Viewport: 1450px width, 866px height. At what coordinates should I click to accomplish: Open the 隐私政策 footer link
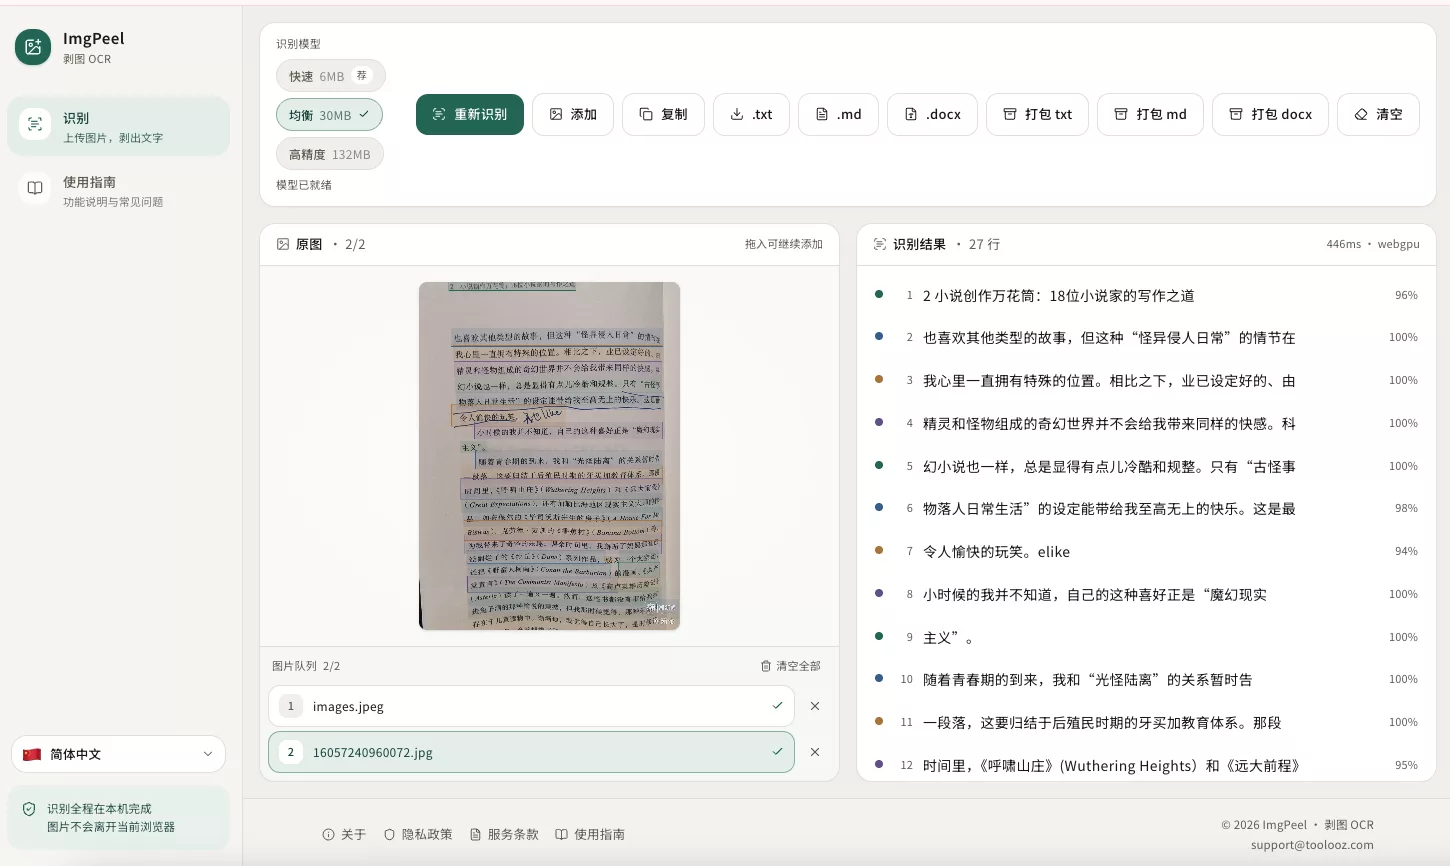[x=418, y=834]
